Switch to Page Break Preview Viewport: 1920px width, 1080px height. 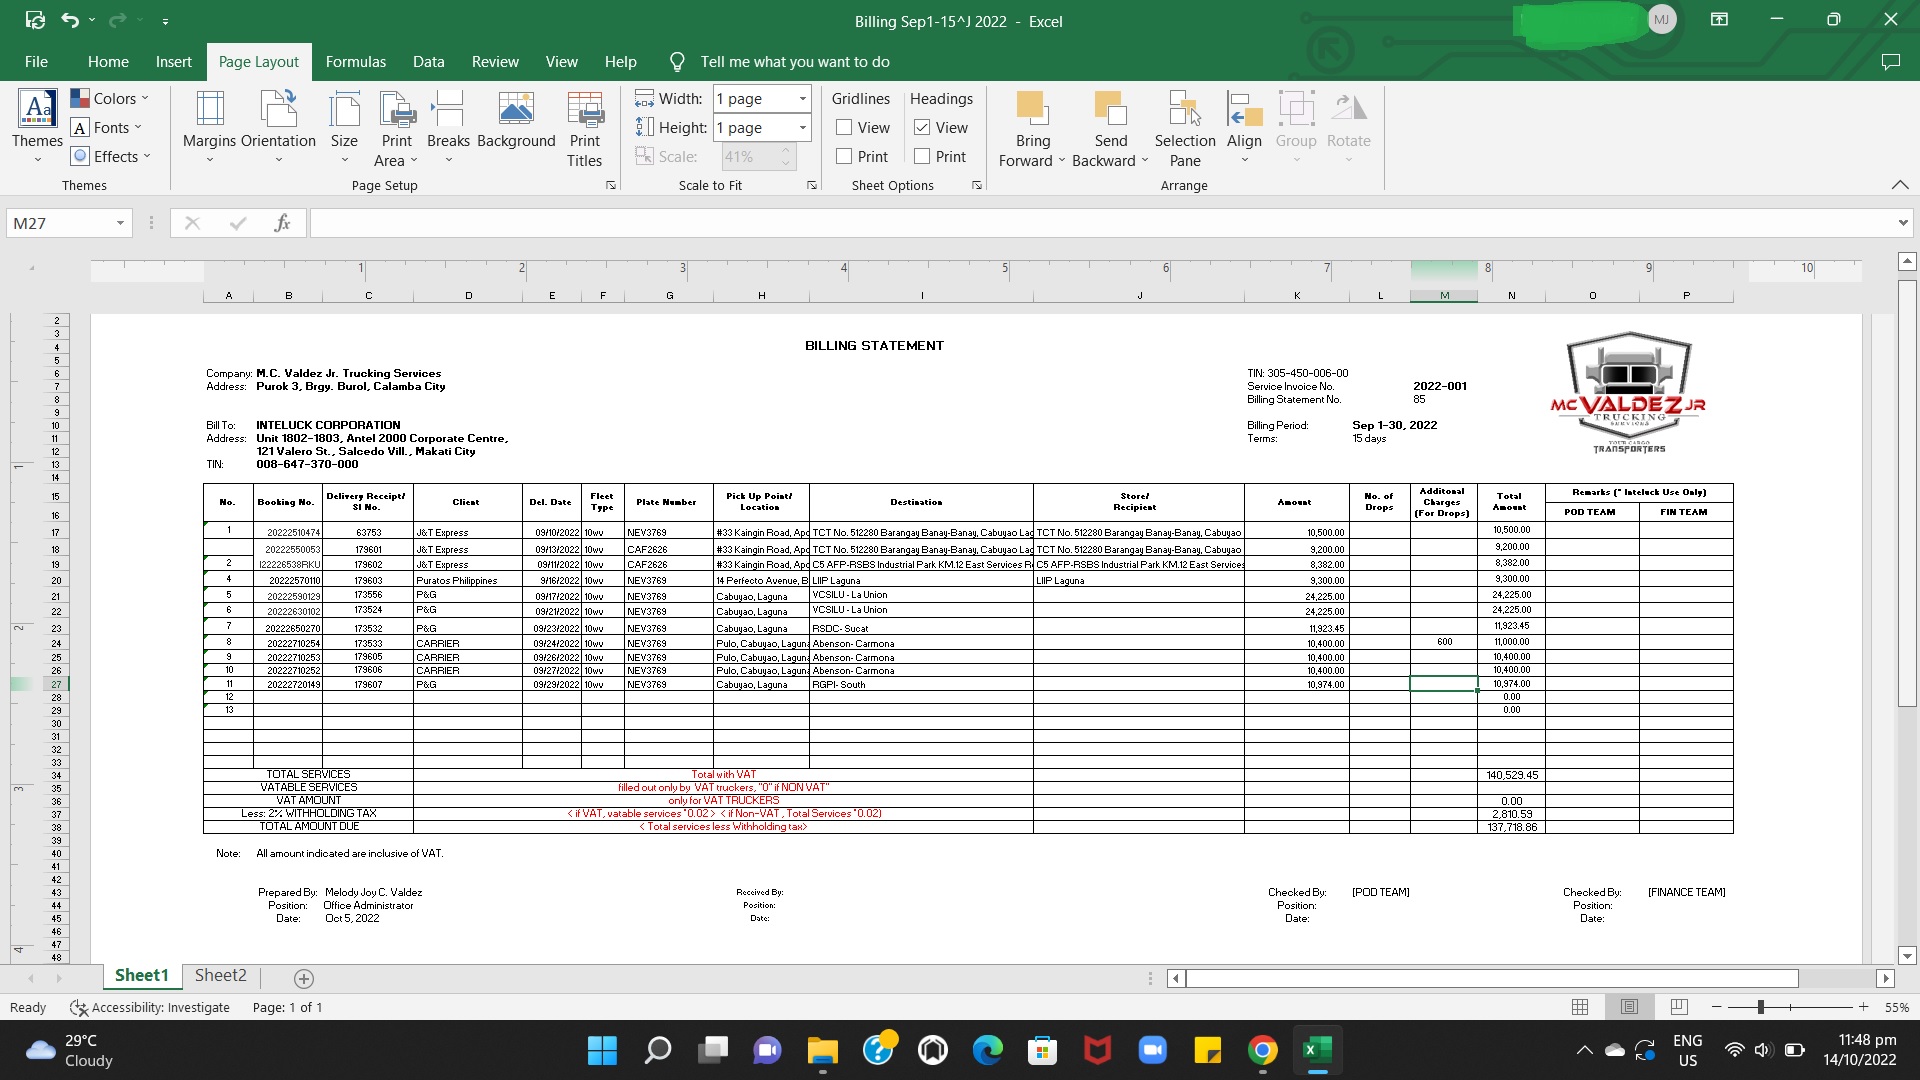coord(1679,1007)
